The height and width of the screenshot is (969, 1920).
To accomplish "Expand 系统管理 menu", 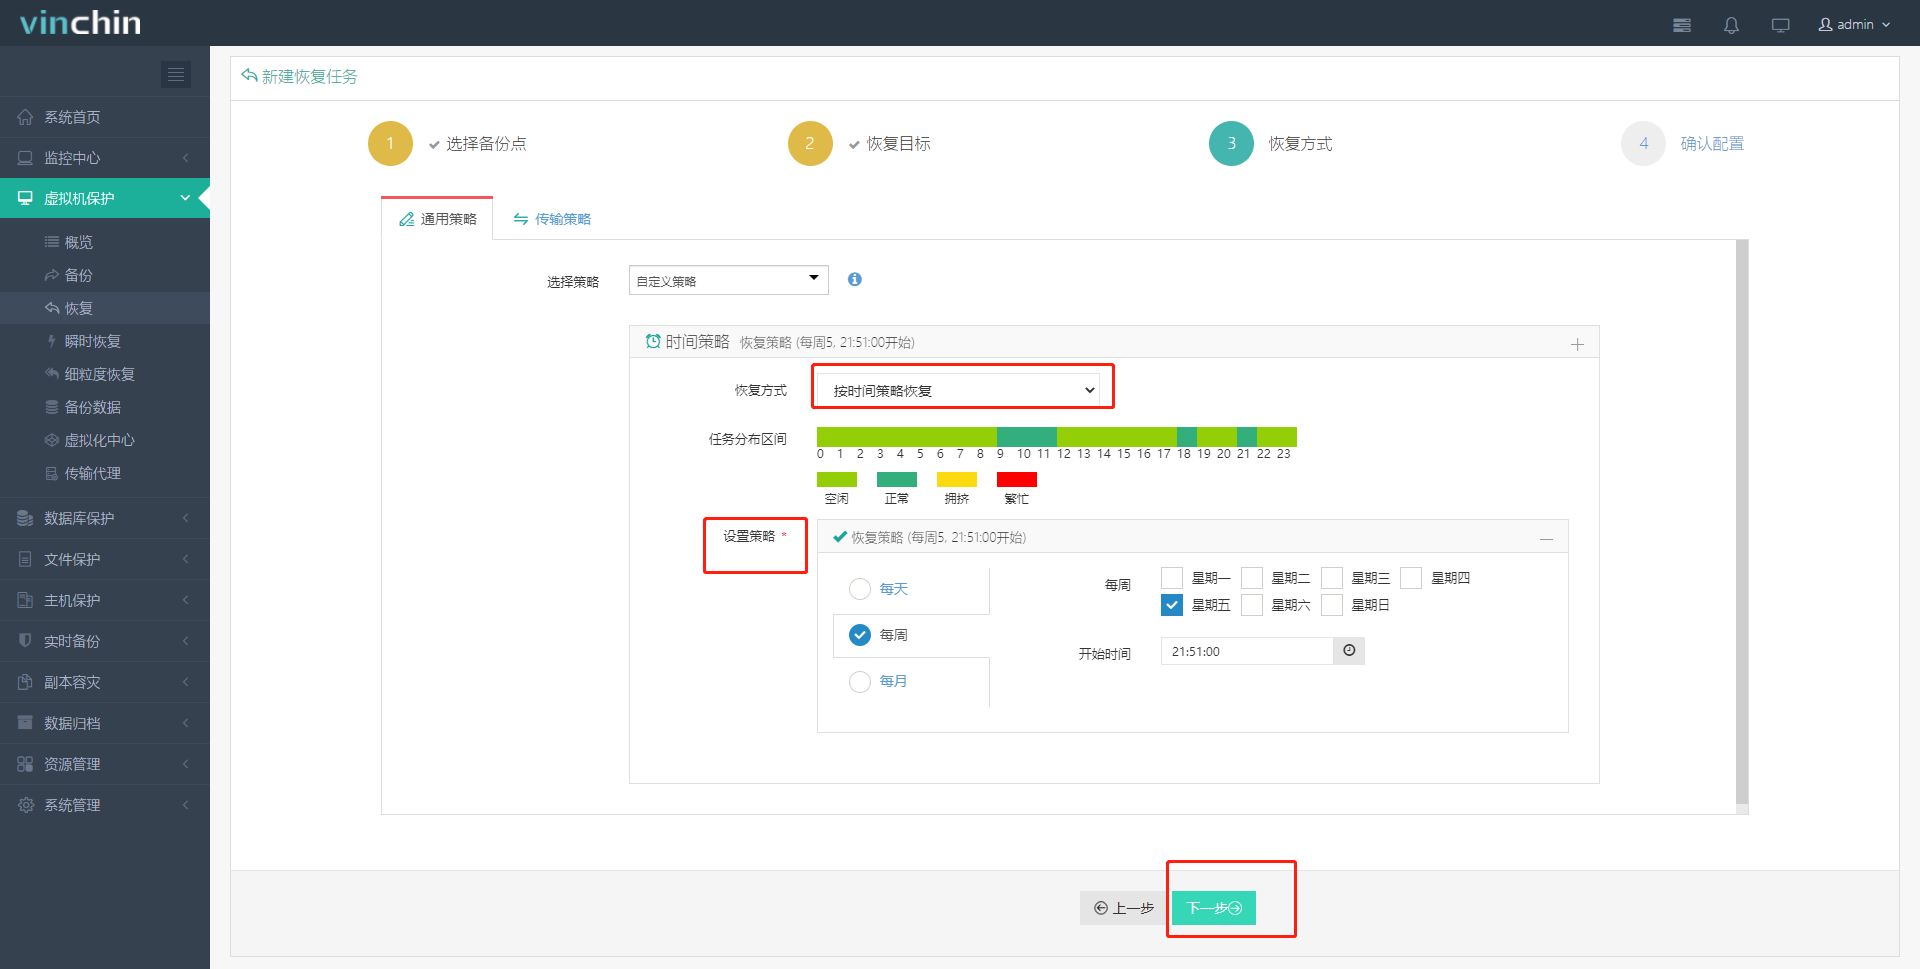I will tap(105, 805).
